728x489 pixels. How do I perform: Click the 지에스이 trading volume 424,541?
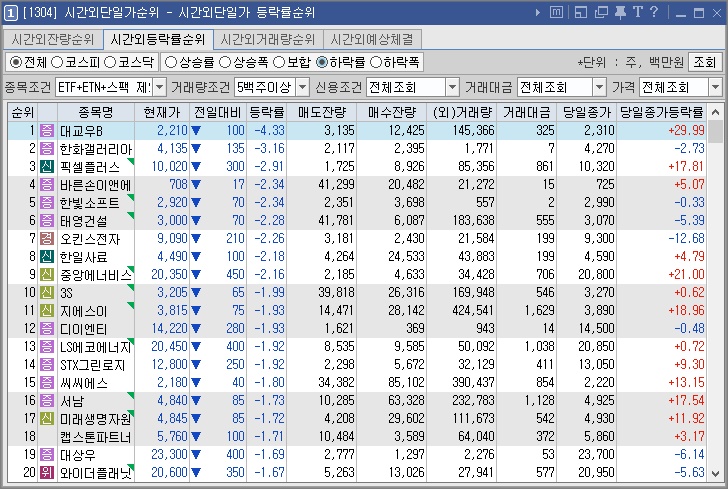474,311
